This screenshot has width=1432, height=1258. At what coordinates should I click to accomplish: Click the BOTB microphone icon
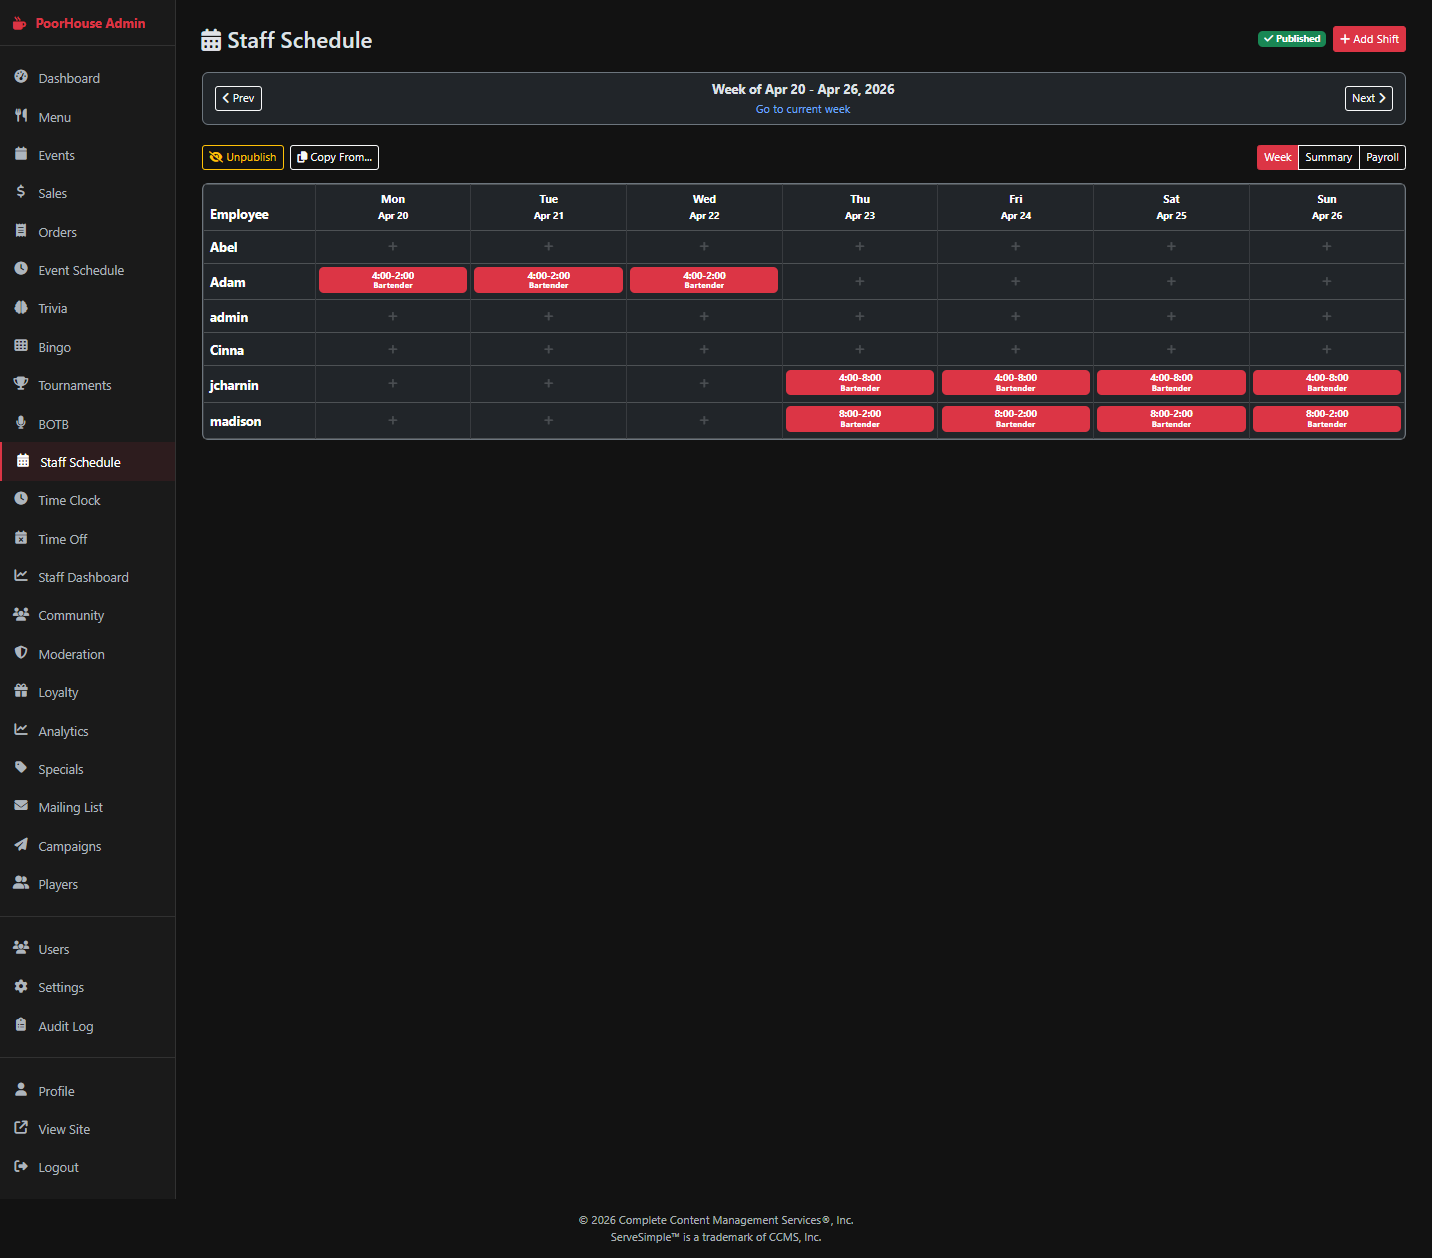(21, 423)
